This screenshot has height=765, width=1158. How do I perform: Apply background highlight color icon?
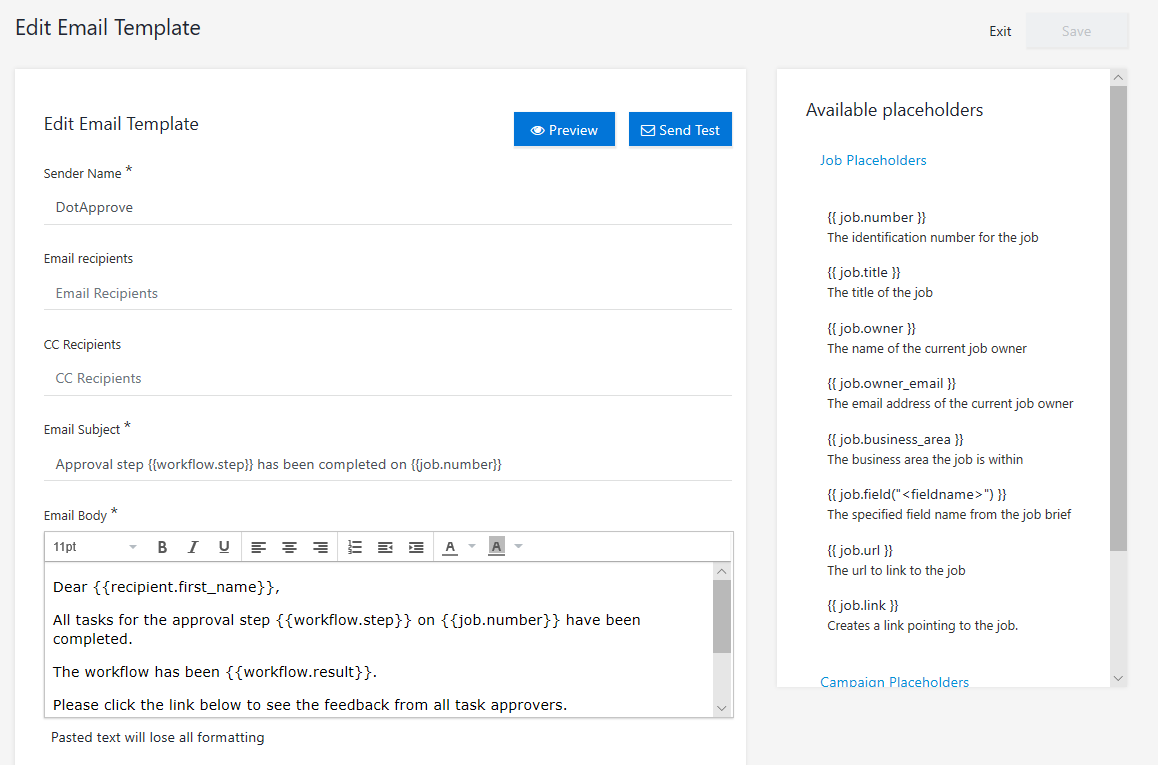tap(496, 547)
